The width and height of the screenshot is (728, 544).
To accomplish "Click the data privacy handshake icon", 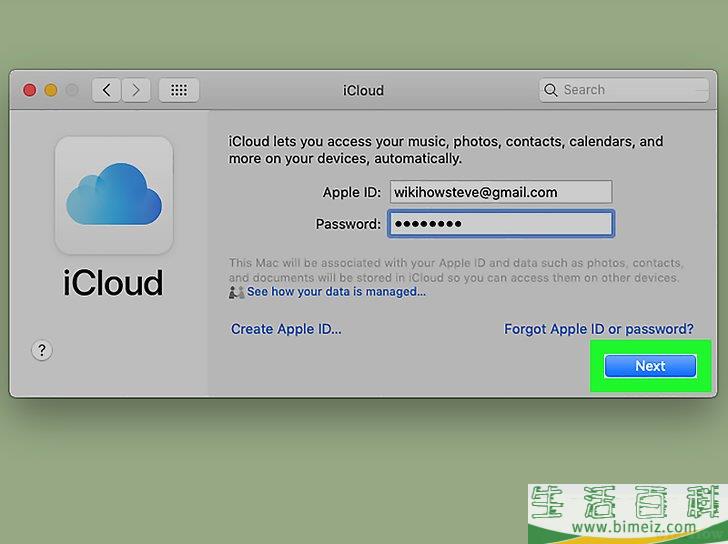I will pos(236,292).
